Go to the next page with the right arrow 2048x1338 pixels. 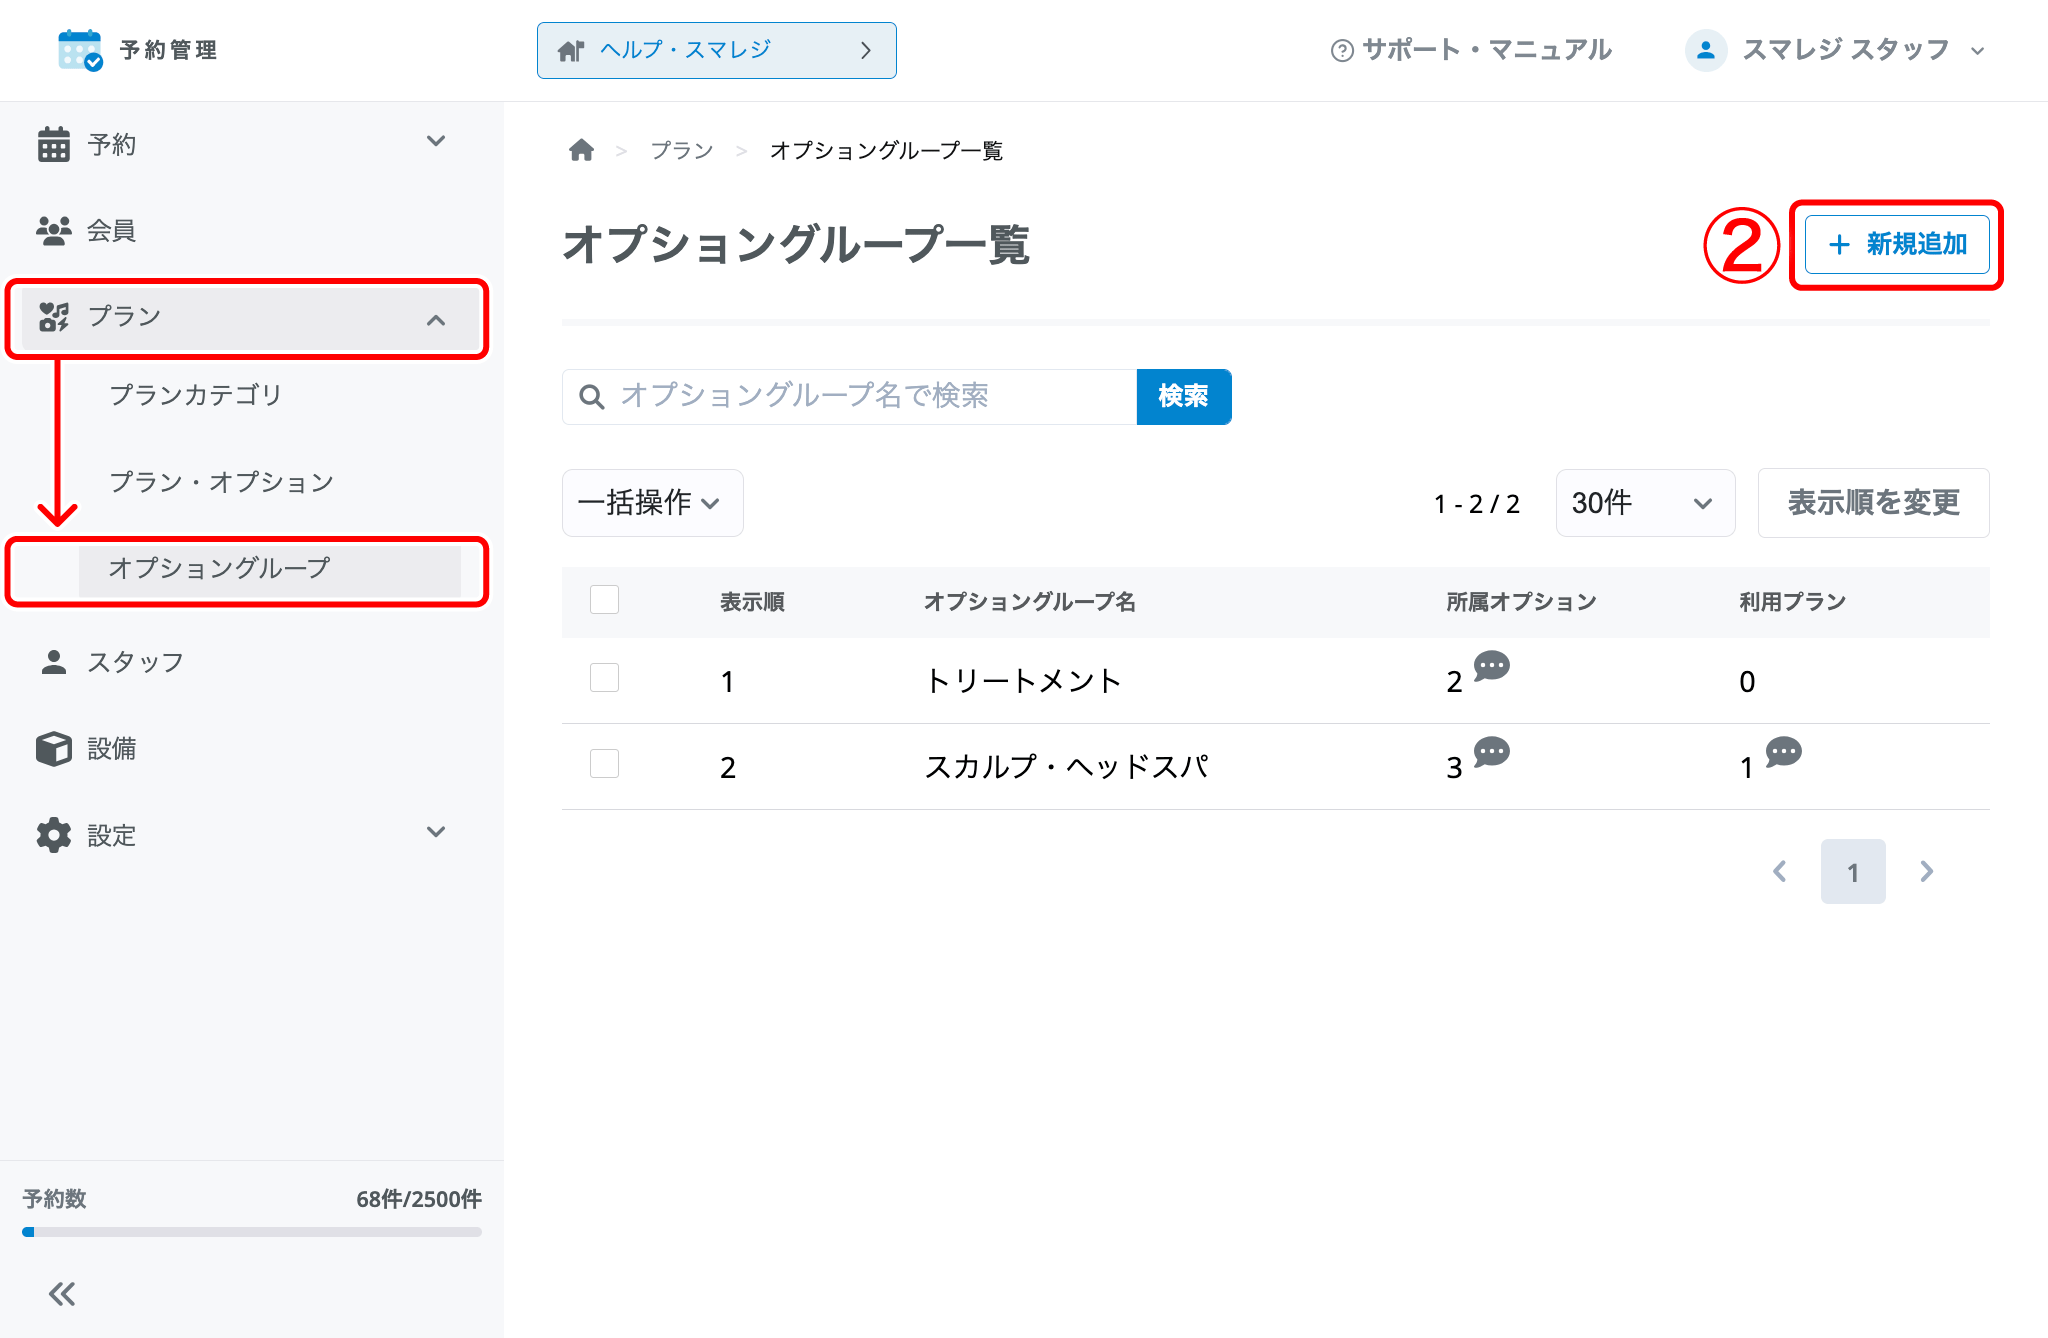(1927, 872)
